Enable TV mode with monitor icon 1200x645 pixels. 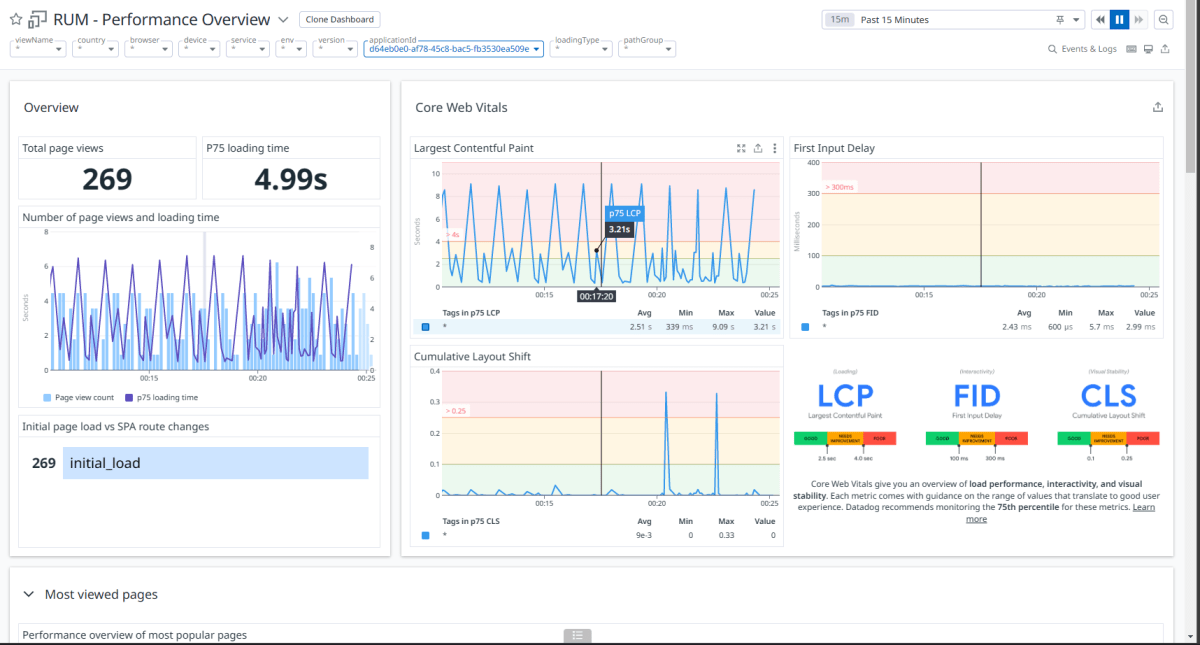point(1148,49)
